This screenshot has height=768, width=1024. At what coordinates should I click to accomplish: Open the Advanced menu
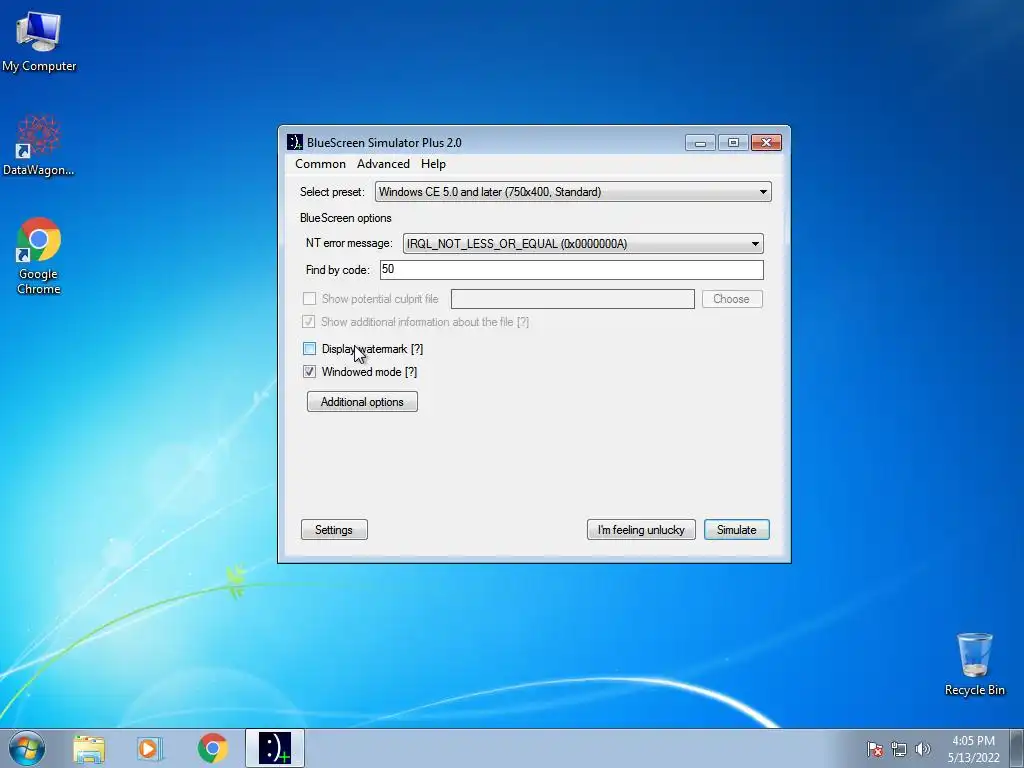tap(383, 164)
